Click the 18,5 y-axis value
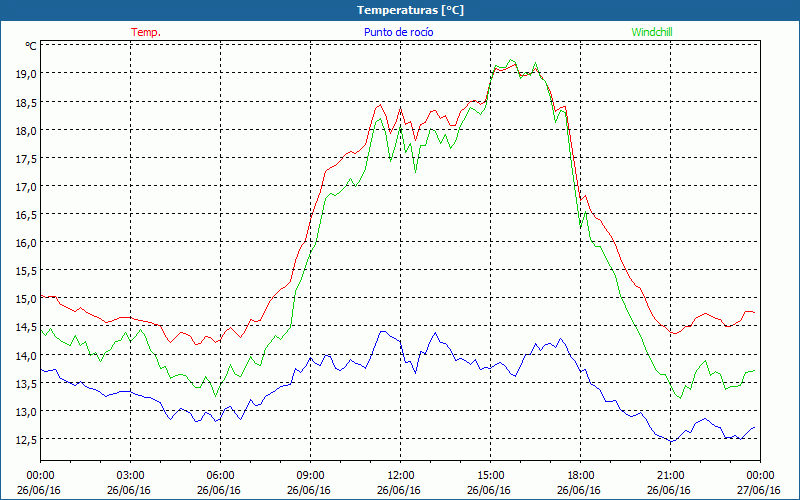Image resolution: width=800 pixels, height=500 pixels. pyautogui.click(x=28, y=103)
